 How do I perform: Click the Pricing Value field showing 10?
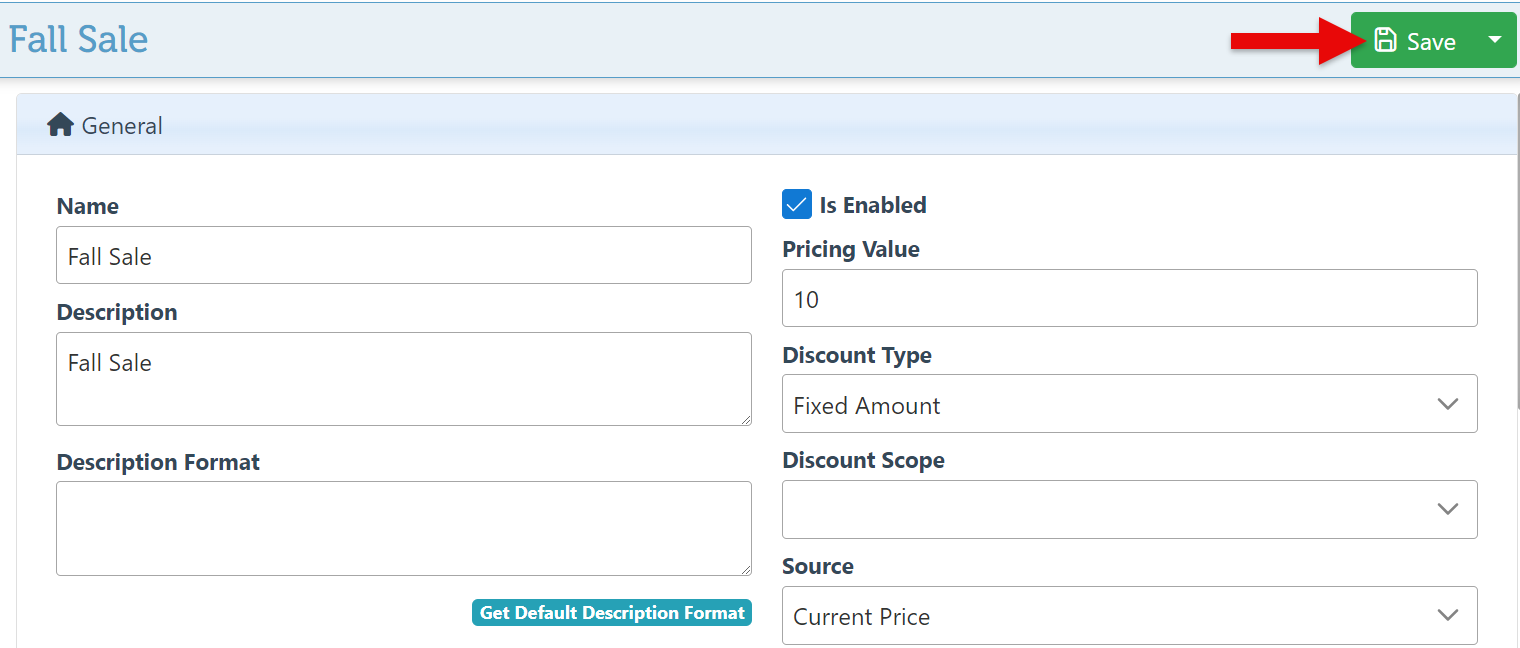click(x=1128, y=298)
